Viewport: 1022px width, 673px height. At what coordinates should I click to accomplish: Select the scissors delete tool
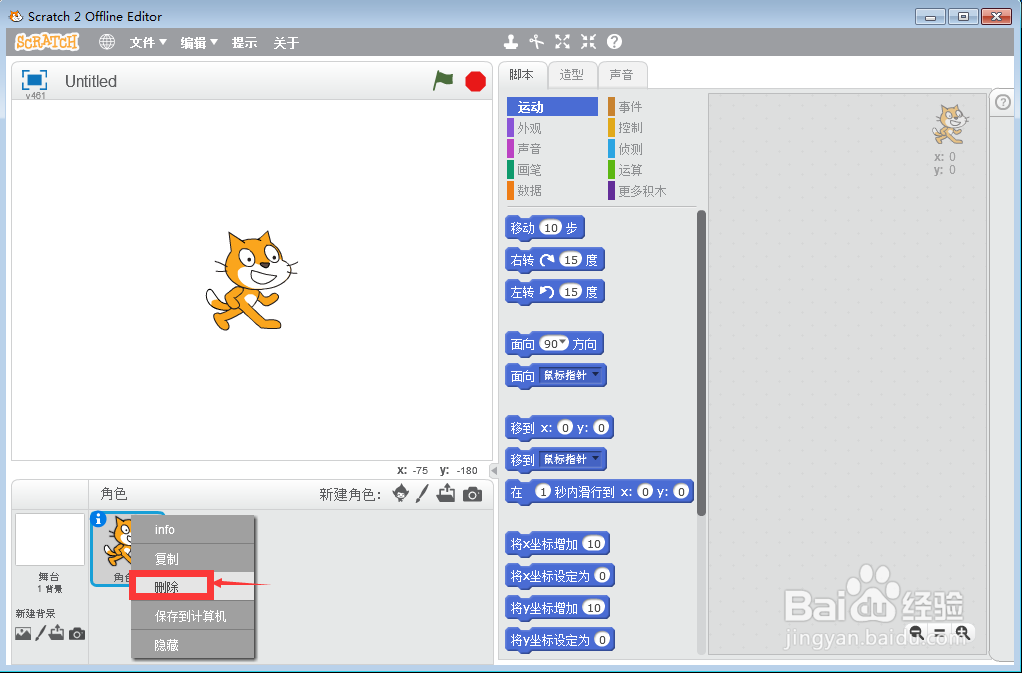[x=537, y=41]
